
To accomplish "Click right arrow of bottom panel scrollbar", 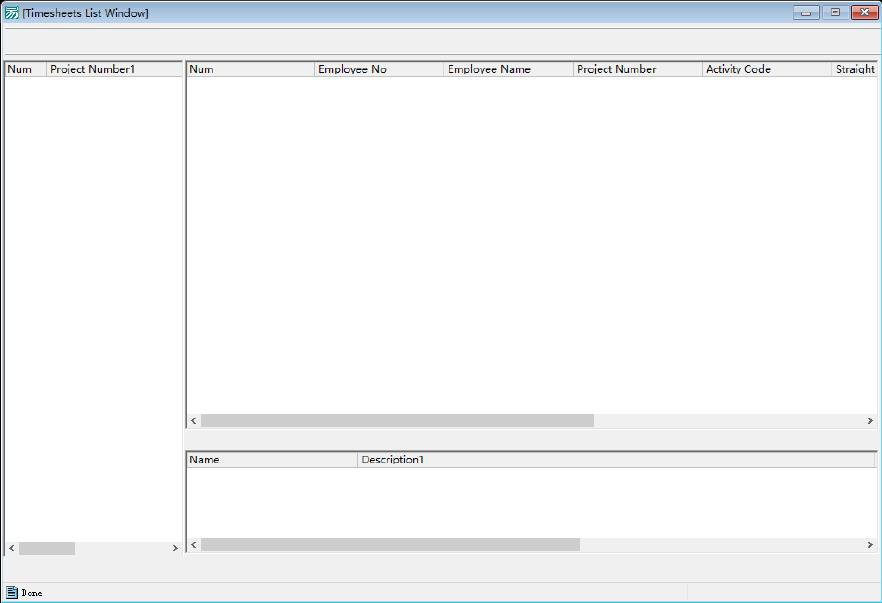I will pos(869,545).
